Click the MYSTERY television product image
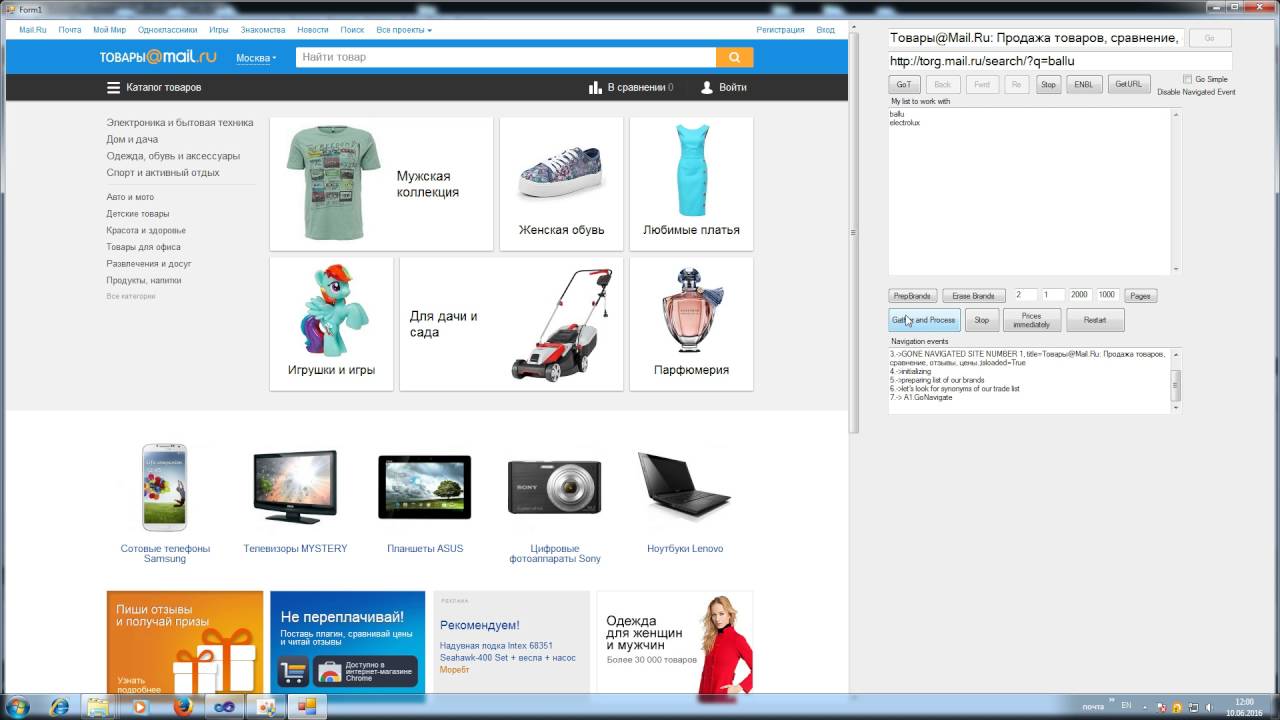 [295, 487]
